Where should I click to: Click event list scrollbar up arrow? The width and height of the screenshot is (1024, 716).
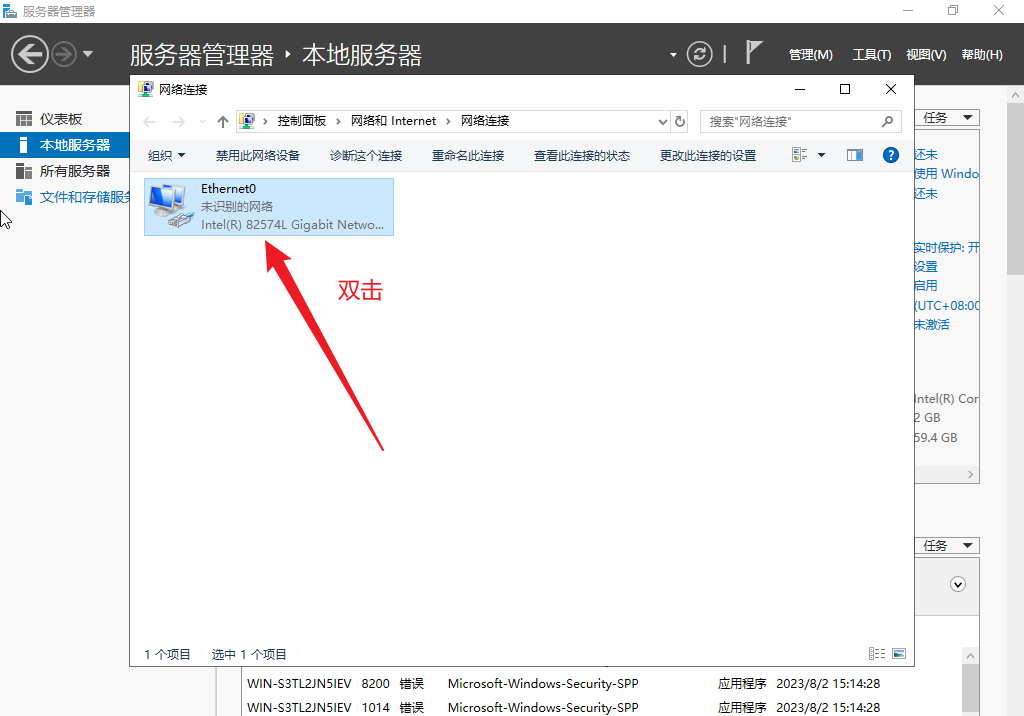(970, 656)
